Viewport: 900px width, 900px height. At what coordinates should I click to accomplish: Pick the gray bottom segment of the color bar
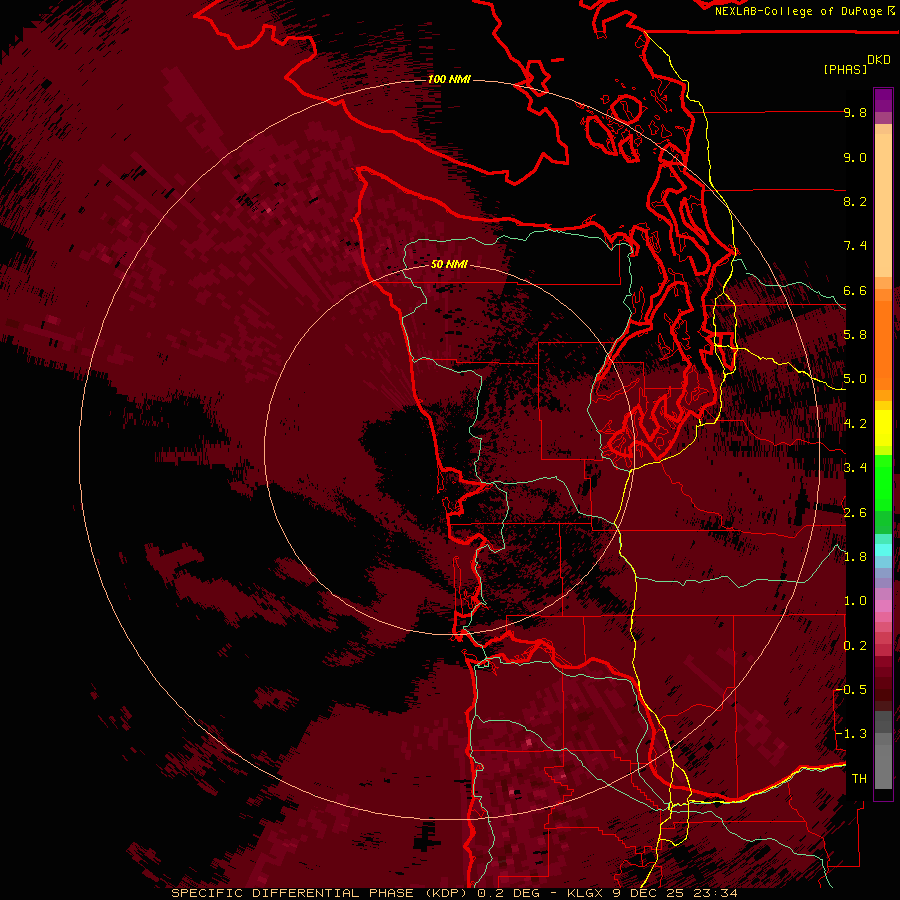point(883,761)
